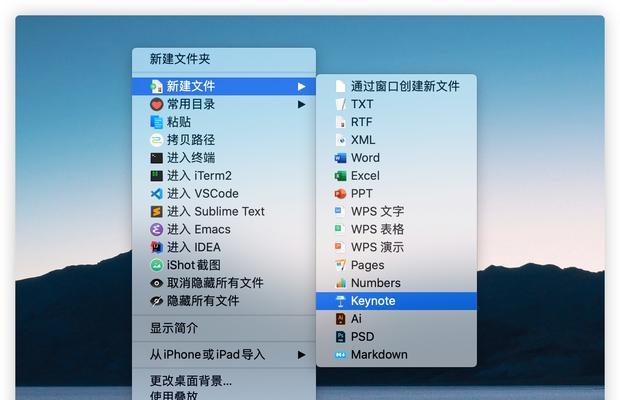Screen dimensions: 620x400
Task: Click the Numbers bar chart icon
Action: click(x=340, y=283)
